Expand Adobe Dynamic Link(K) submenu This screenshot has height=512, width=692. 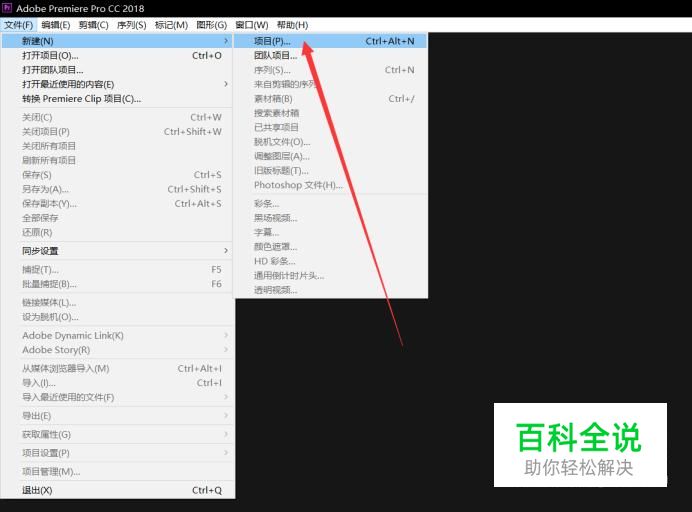117,335
